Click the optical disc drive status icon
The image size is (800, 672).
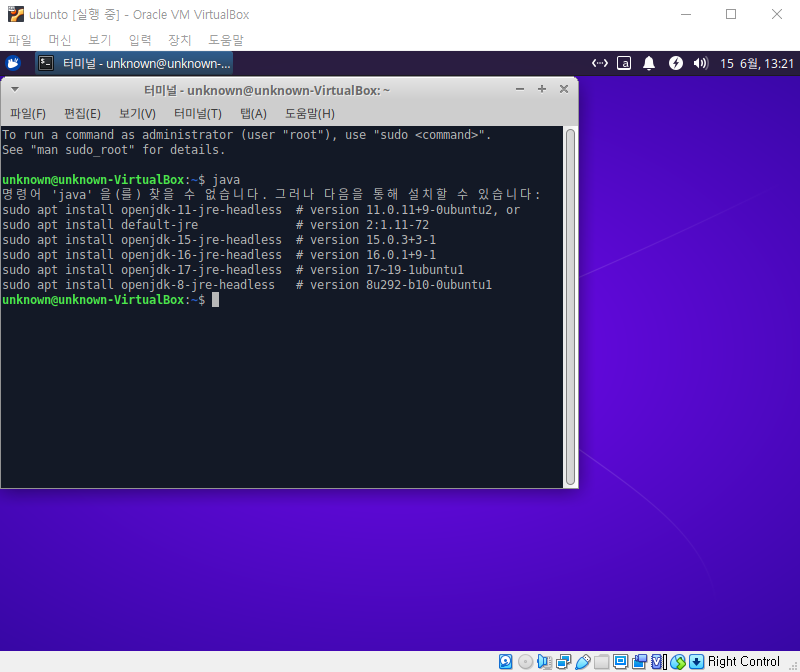pyautogui.click(x=525, y=662)
